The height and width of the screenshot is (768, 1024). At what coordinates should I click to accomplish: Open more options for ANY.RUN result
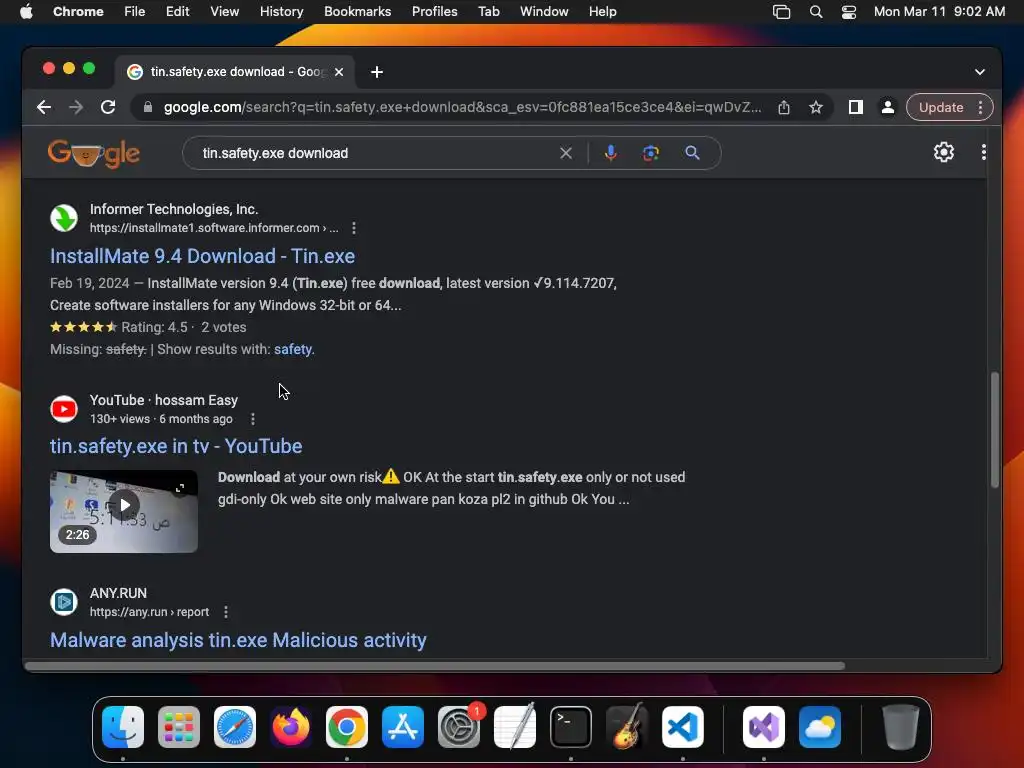[x=226, y=612]
